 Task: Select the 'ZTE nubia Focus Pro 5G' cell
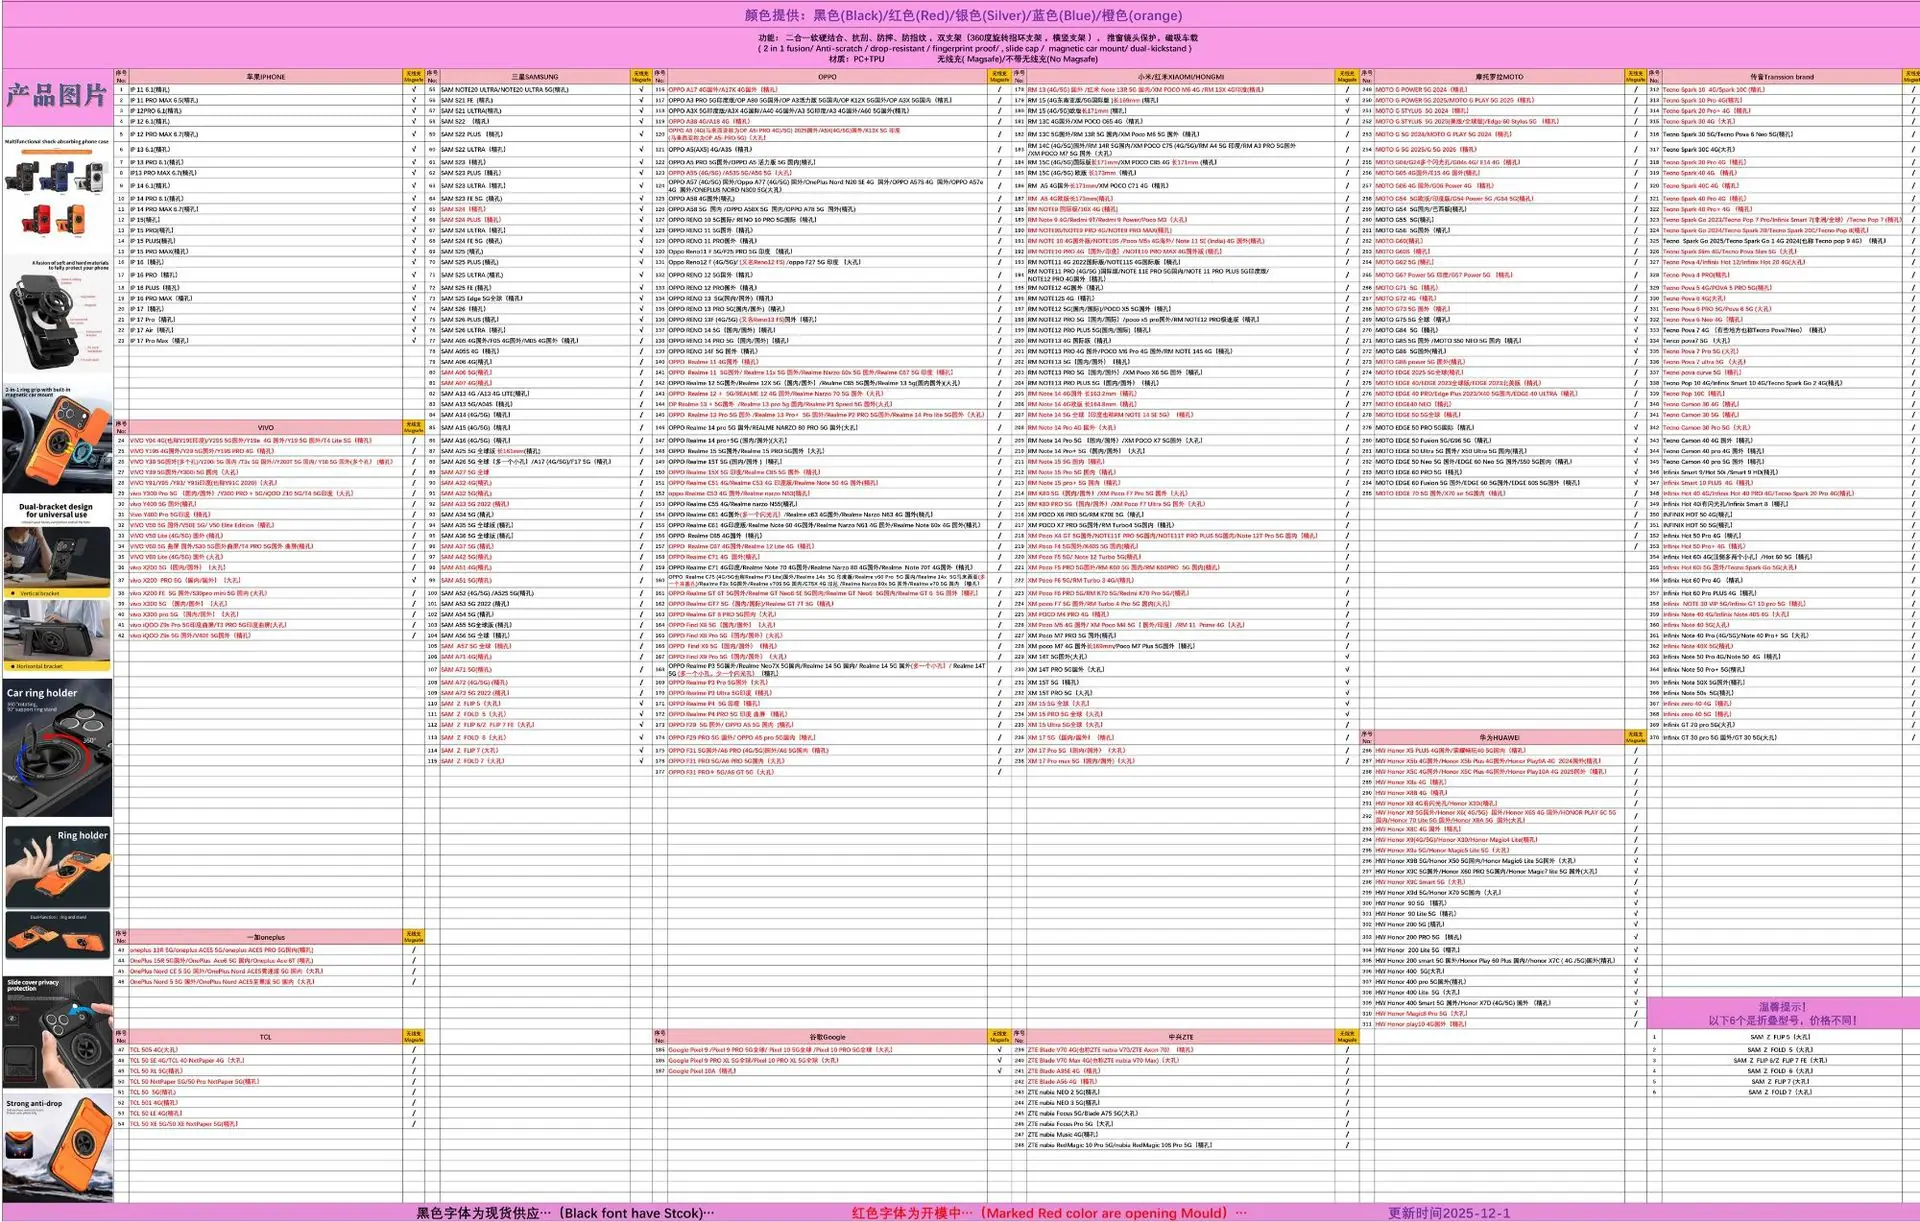[1181, 1124]
